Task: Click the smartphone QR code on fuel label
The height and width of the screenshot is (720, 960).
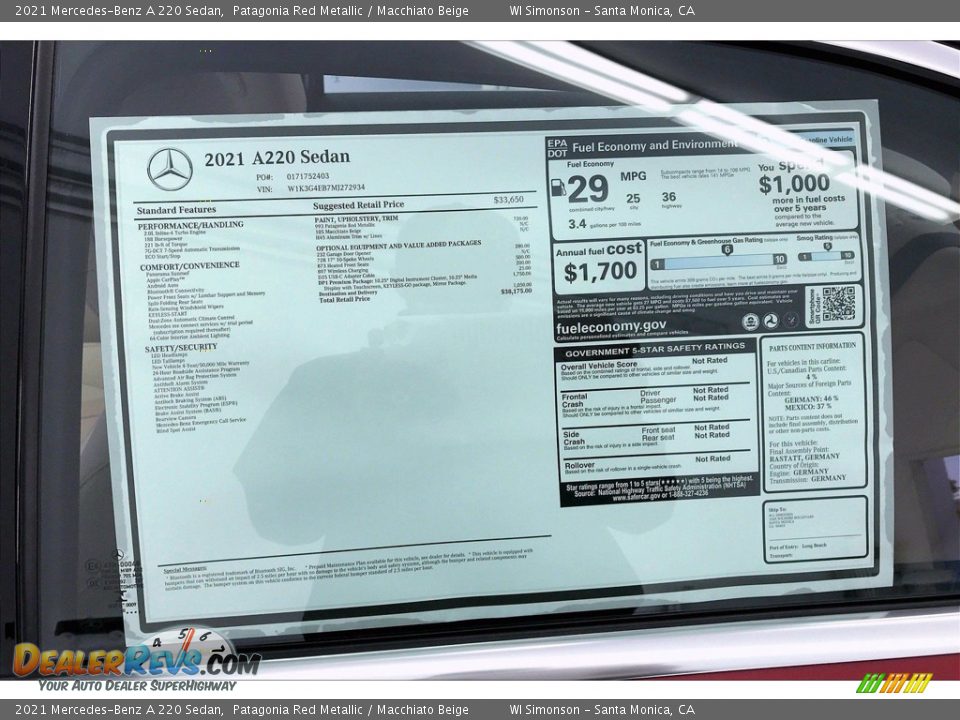Action: point(838,304)
